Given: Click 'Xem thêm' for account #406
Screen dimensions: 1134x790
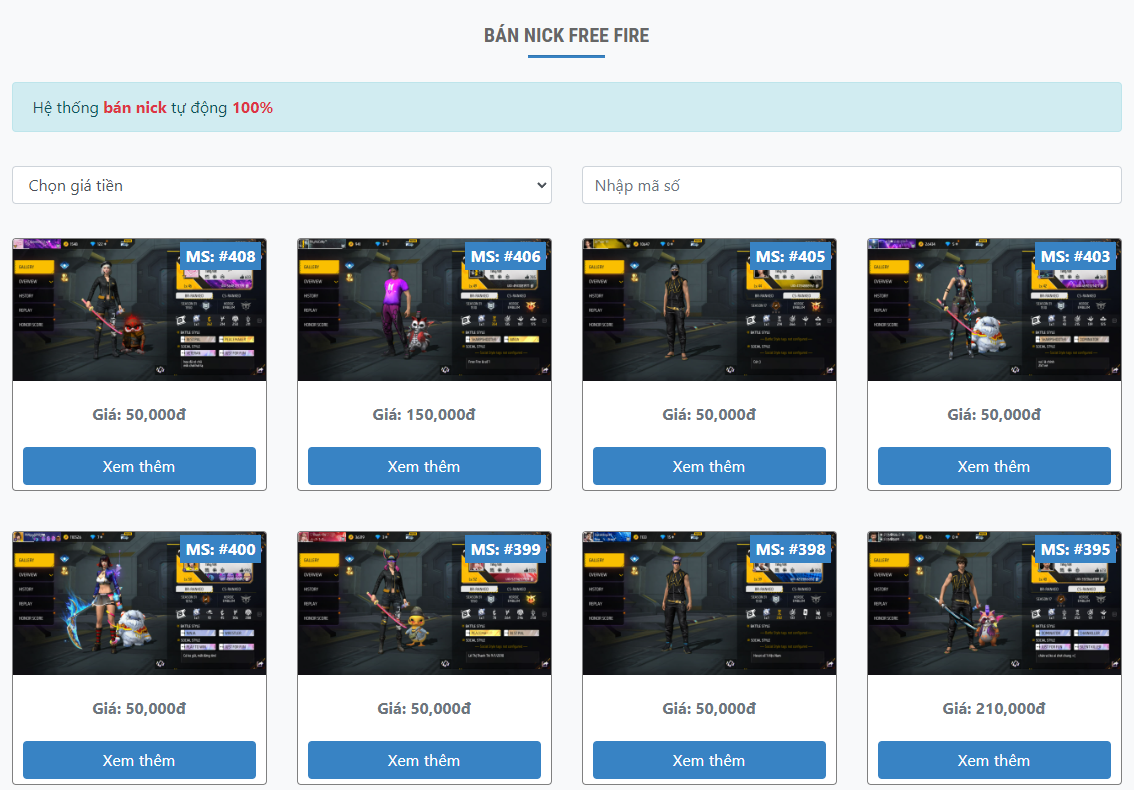Looking at the screenshot, I should pyautogui.click(x=425, y=466).
